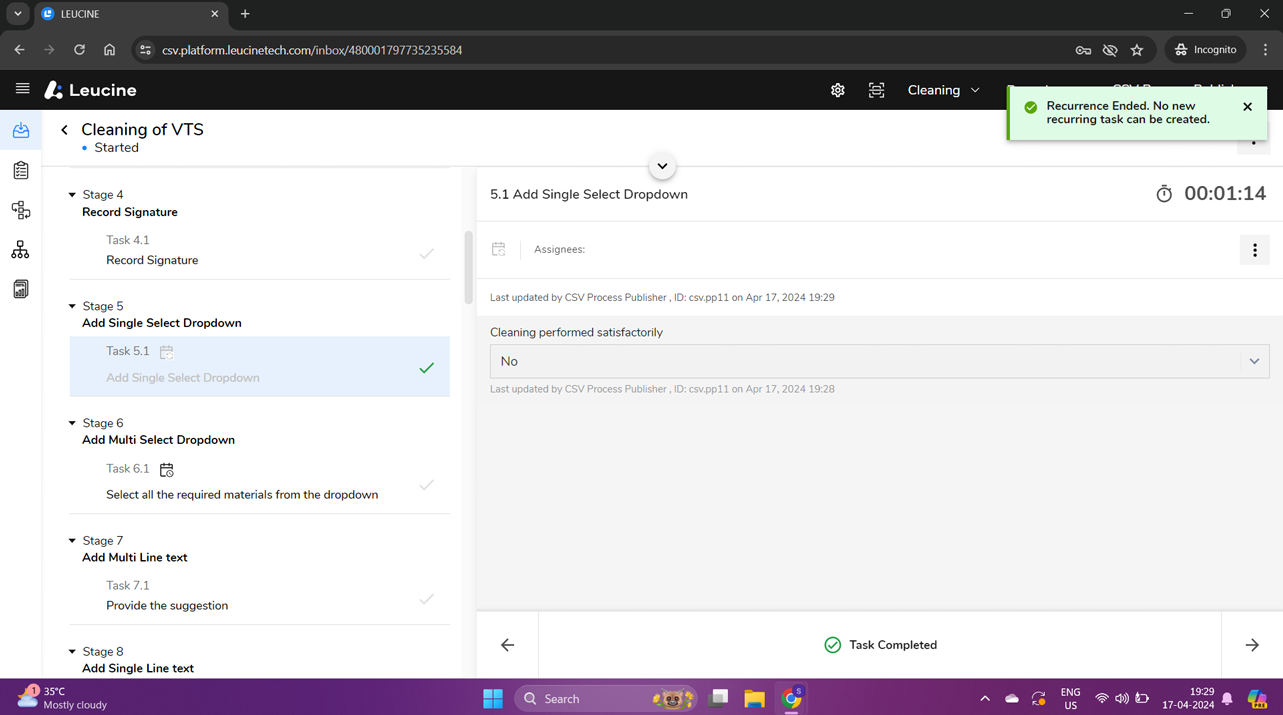Open the Inbox icon in sidebar

[21, 131]
